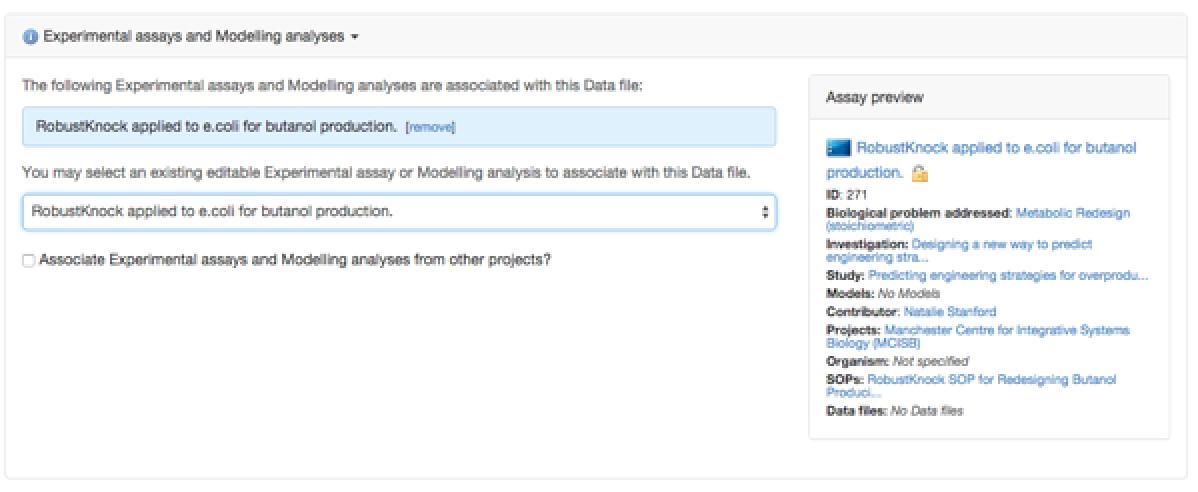Viewport: 1198px width, 492px height.
Task: Remove the associated RobustKnock assay
Action: click(x=430, y=127)
